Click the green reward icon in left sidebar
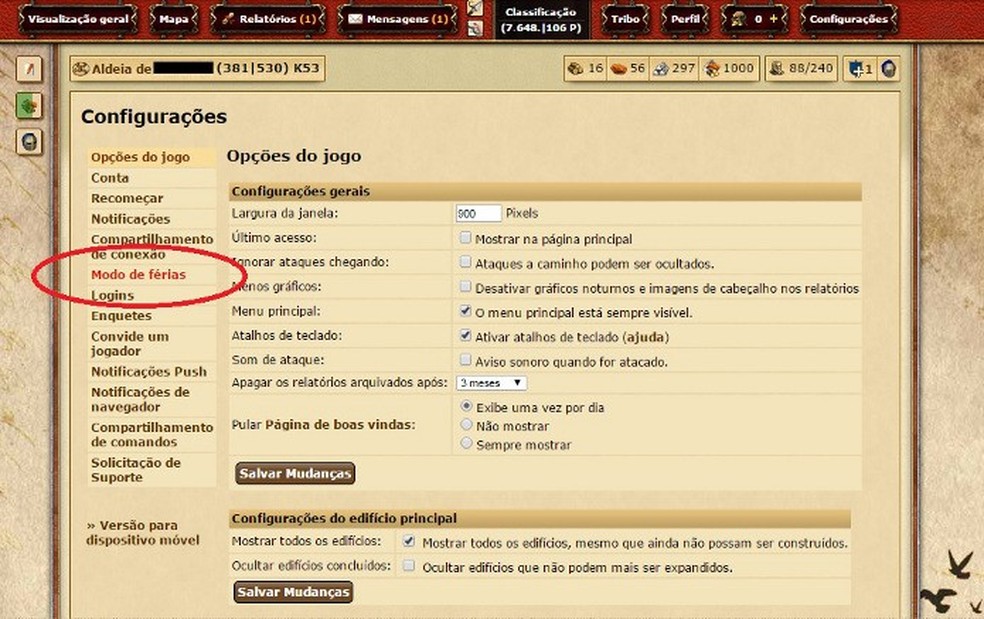This screenshot has height=619, width=984. coord(29,105)
